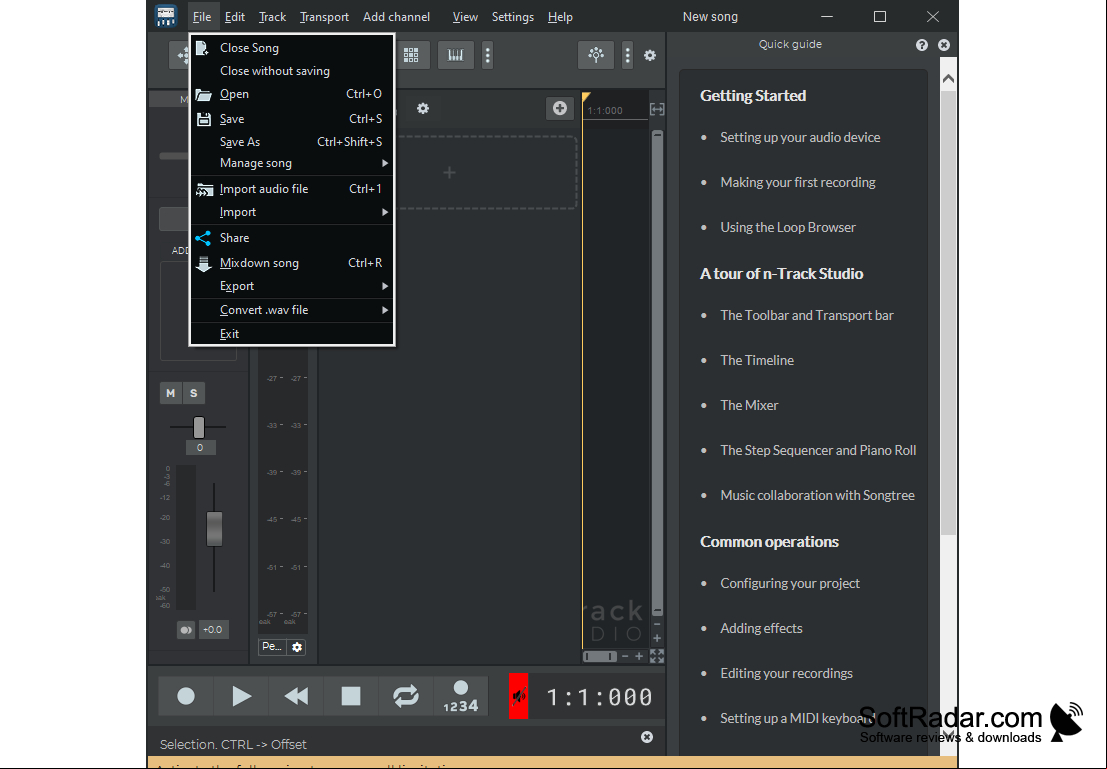Click three-dot menu next to piano icon

tap(487, 55)
